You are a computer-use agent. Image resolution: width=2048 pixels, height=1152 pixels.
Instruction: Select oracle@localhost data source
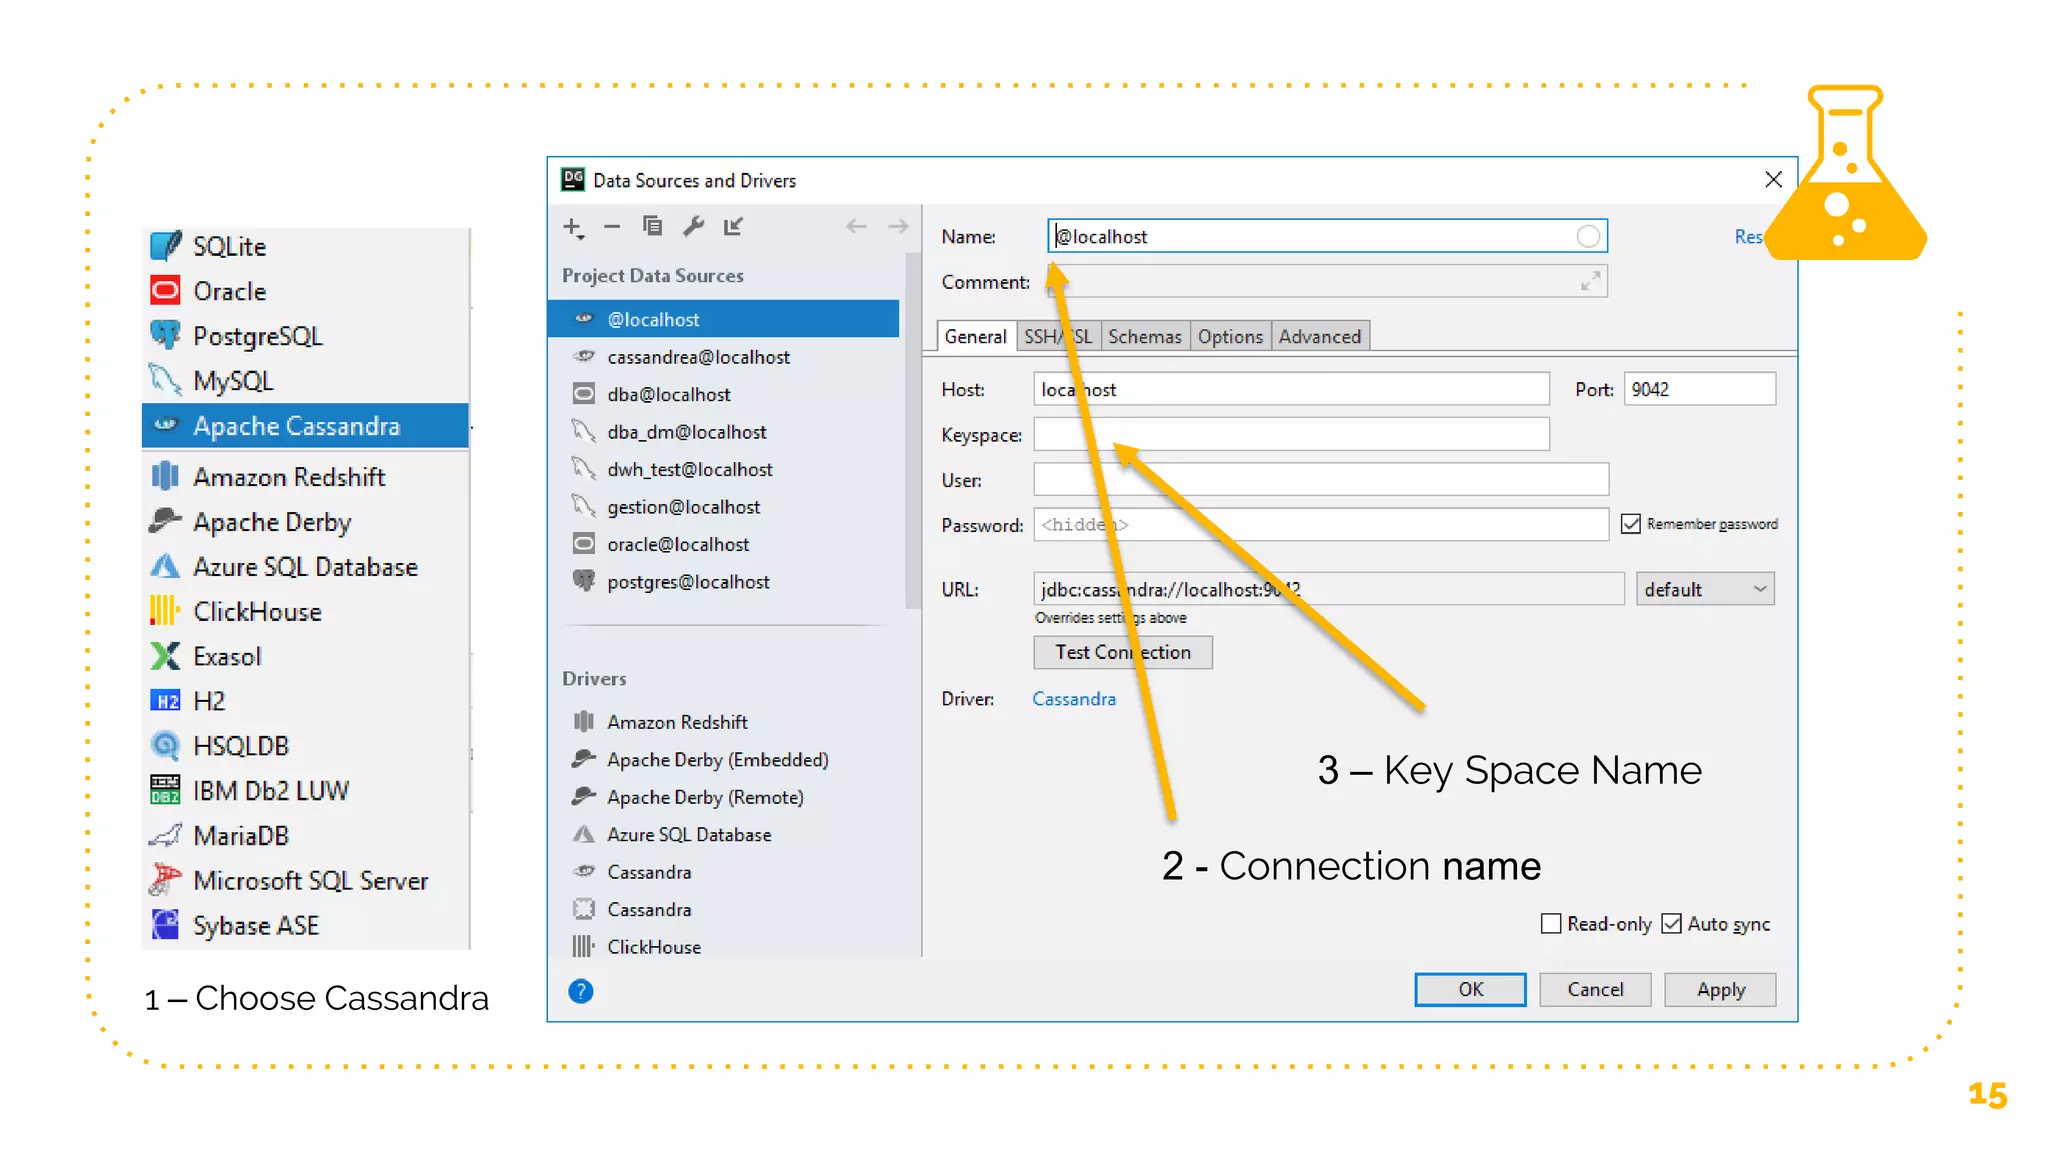tap(724, 544)
